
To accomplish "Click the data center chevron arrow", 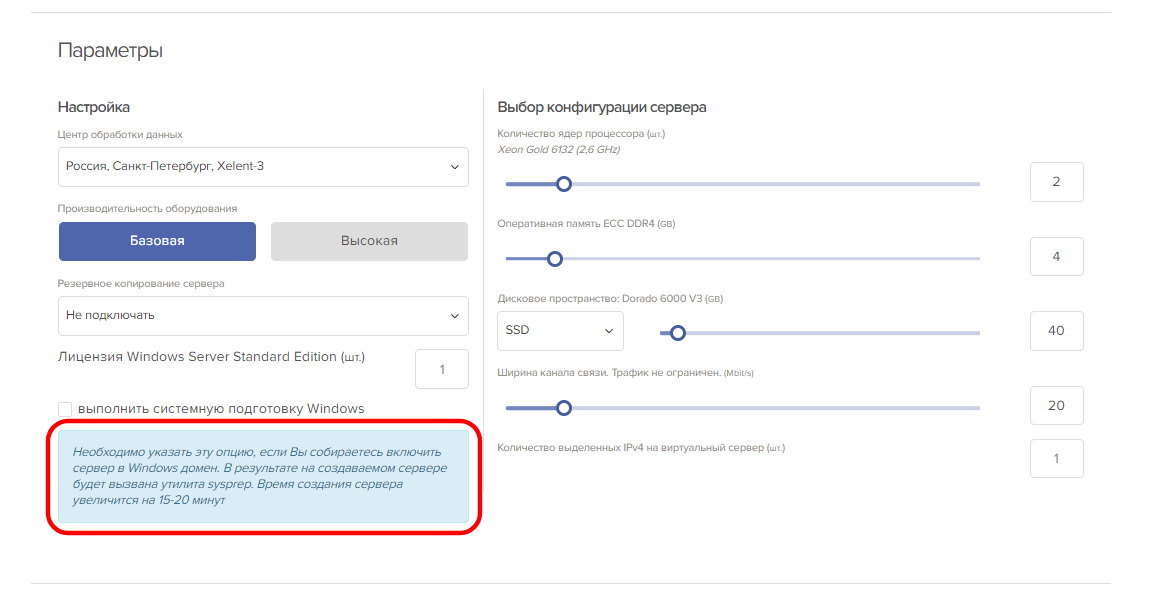I will (455, 167).
